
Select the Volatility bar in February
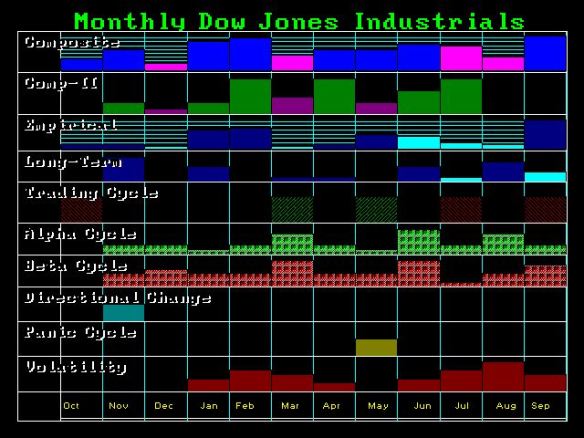pyautogui.click(x=250, y=381)
